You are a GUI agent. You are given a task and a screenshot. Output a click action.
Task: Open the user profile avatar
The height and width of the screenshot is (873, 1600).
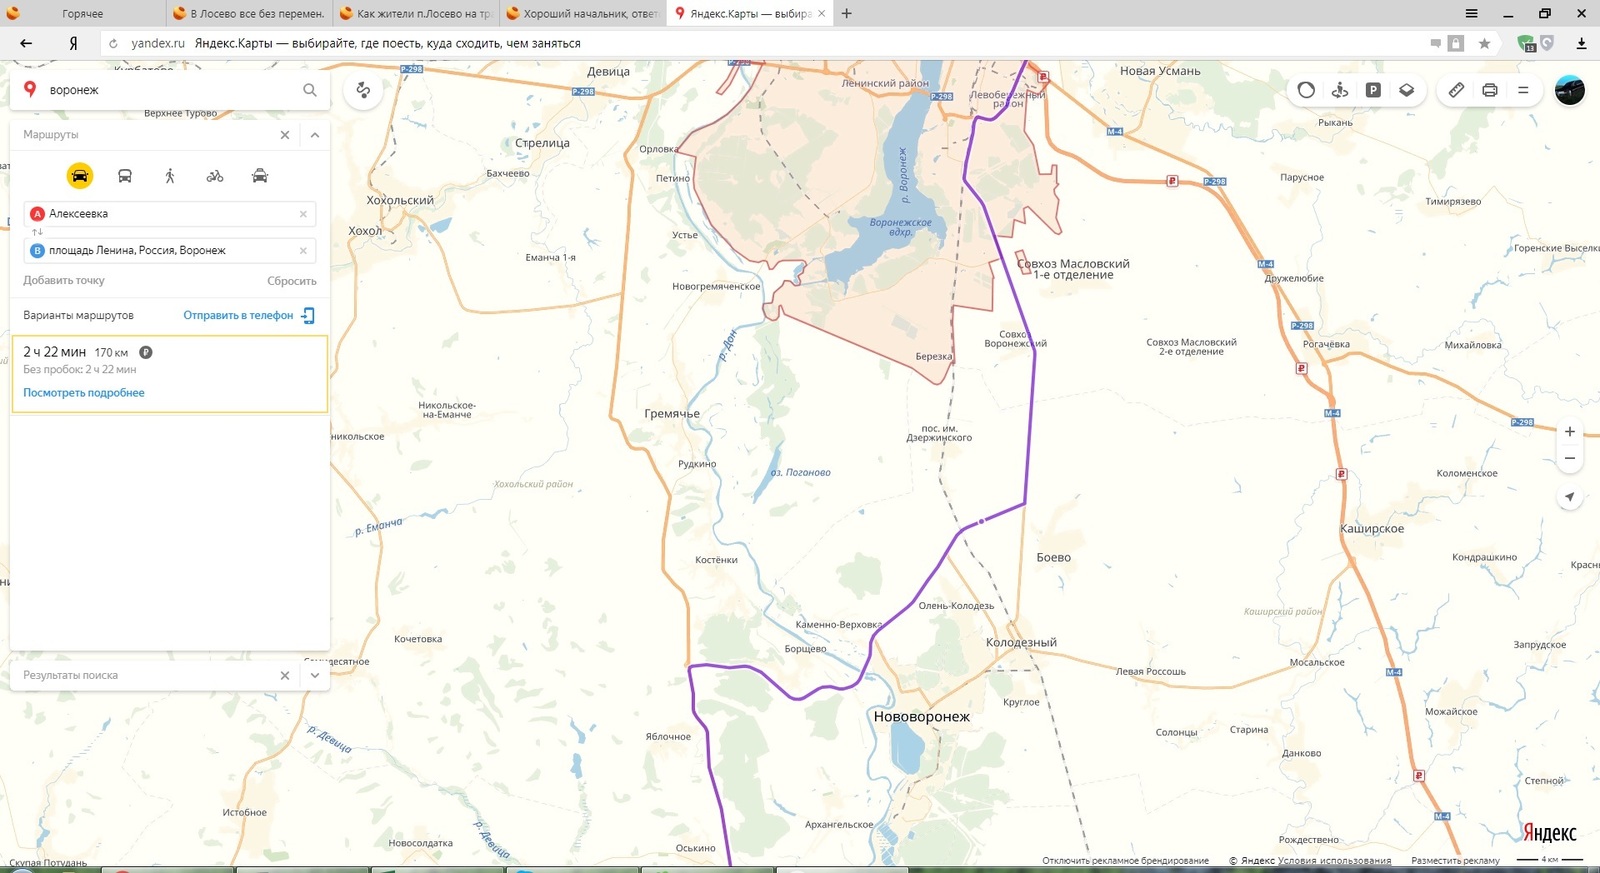[1569, 90]
